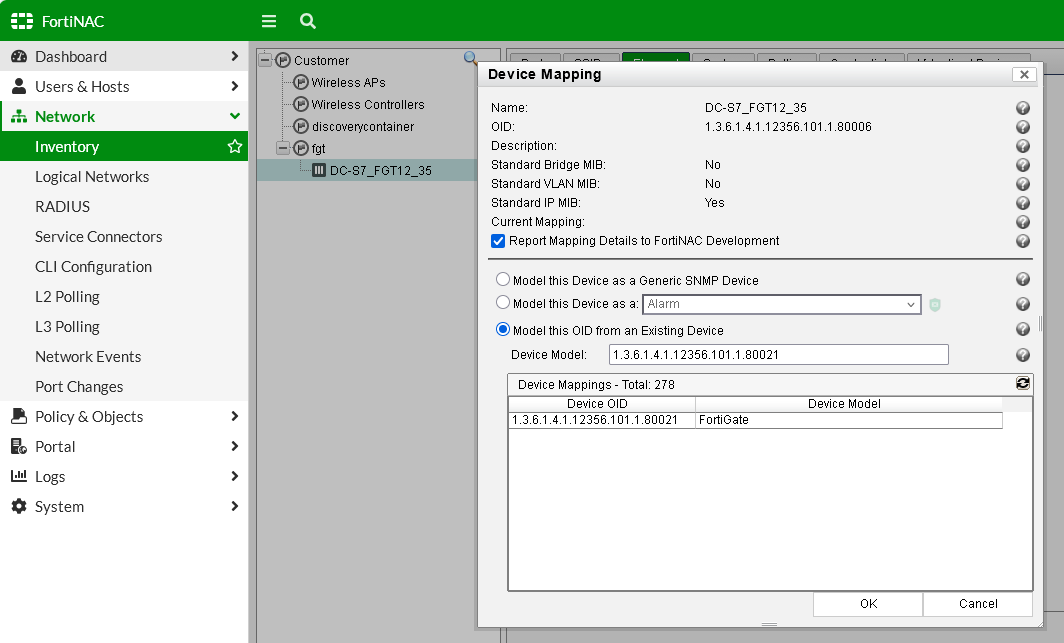This screenshot has width=1064, height=643.
Task: Open help for Model this Device as a
Action: pyautogui.click(x=1023, y=304)
